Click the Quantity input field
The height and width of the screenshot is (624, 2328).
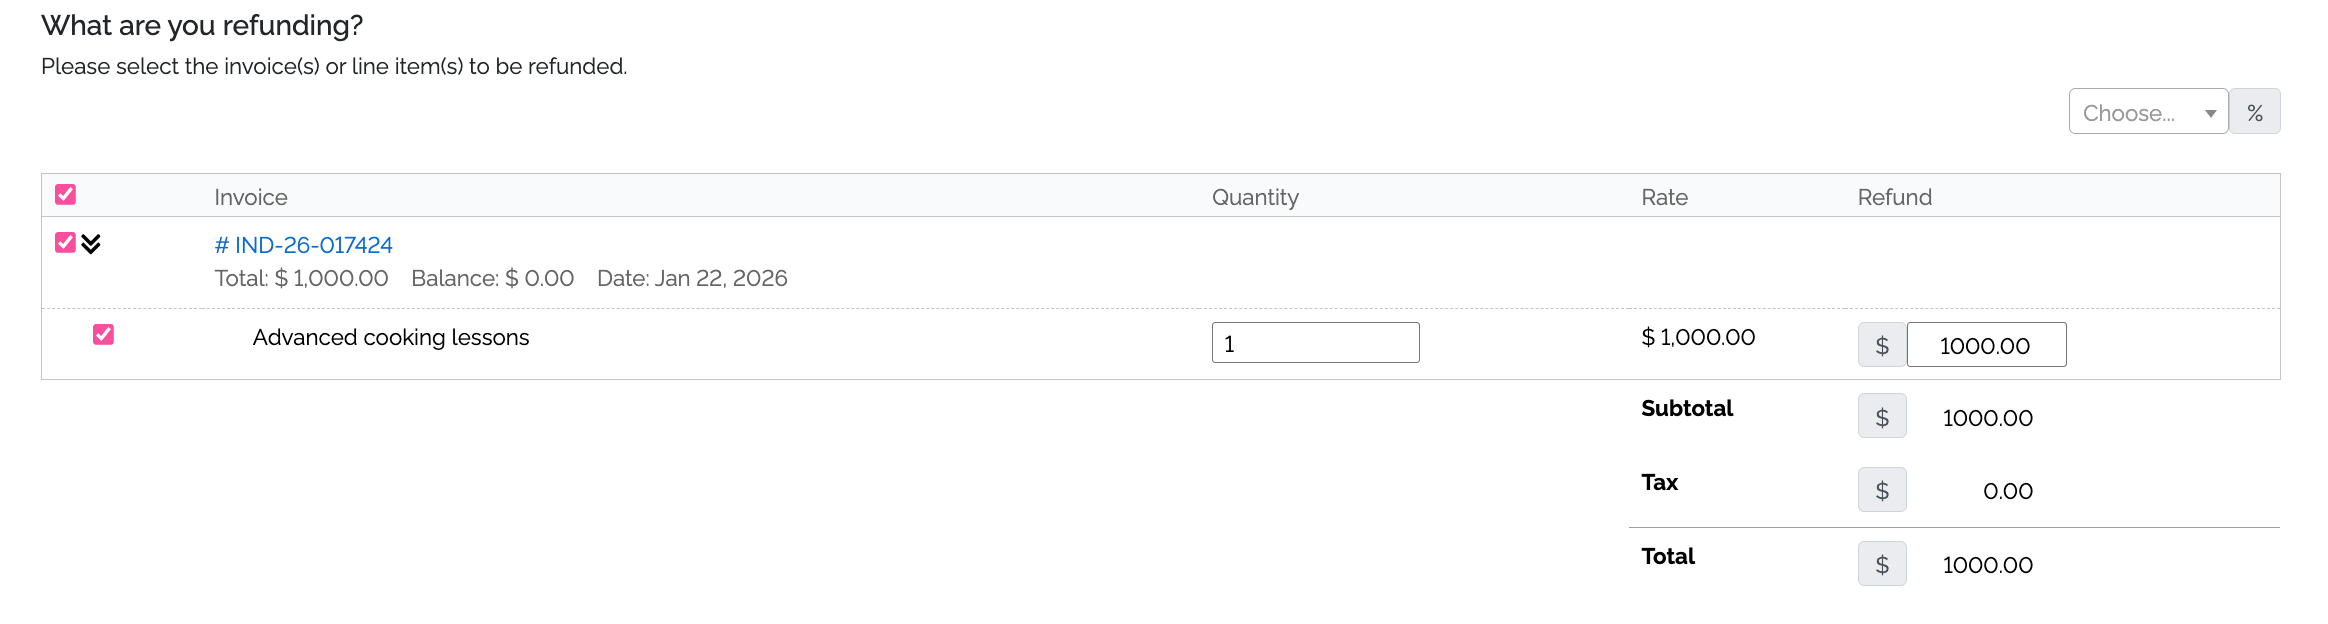1314,343
